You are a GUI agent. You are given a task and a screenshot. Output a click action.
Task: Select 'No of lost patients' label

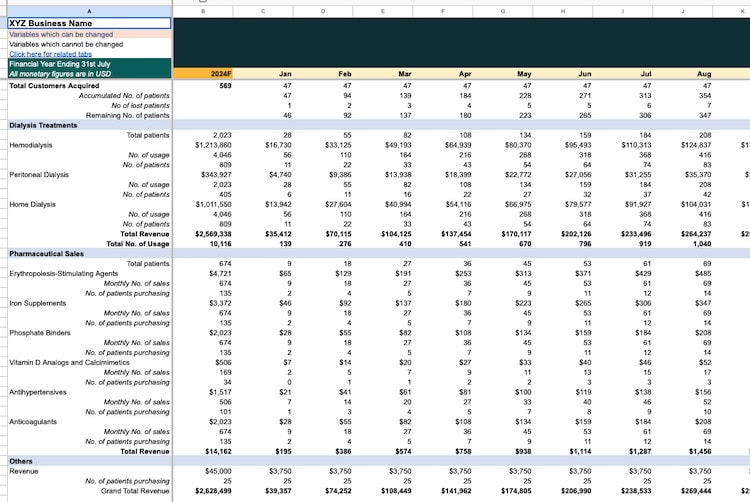(140, 105)
